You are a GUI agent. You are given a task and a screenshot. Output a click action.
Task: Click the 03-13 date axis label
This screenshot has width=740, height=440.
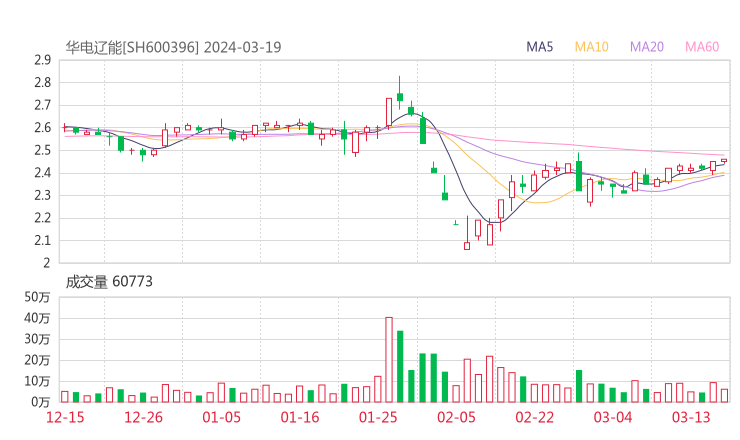click(x=691, y=417)
